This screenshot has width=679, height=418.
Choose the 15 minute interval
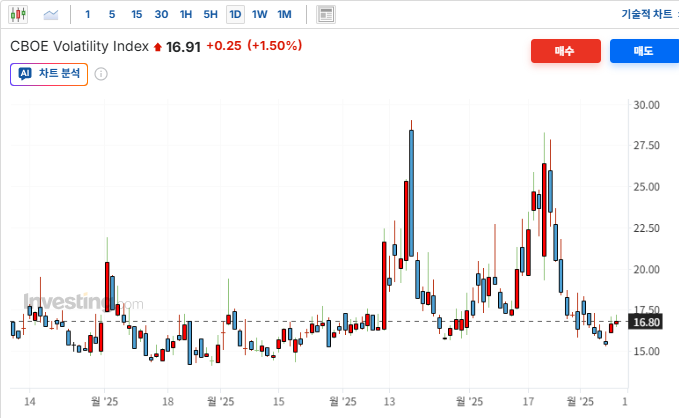pyautogui.click(x=136, y=14)
